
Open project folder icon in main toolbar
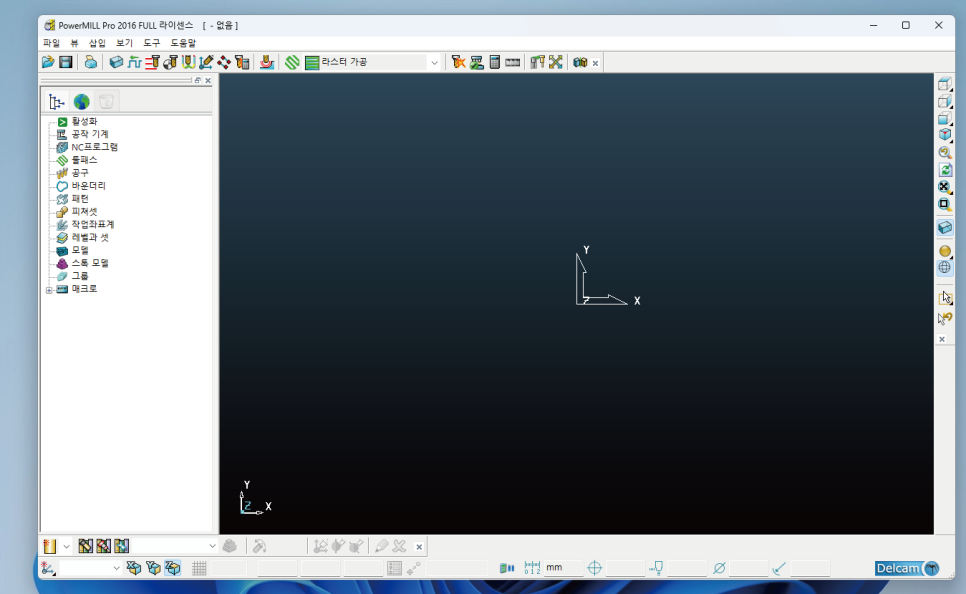[x=48, y=62]
